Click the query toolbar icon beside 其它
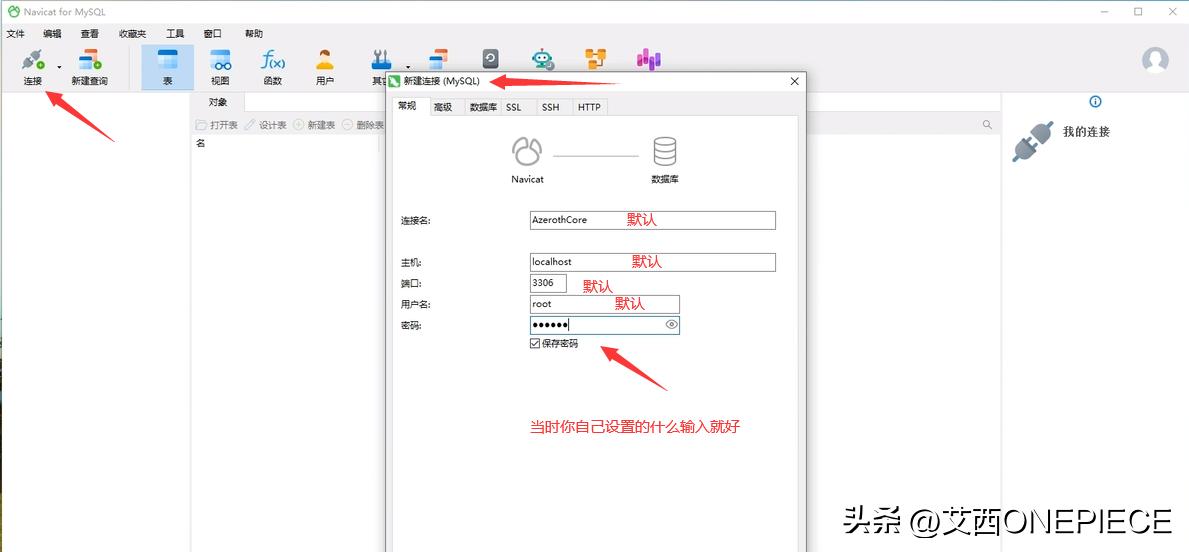 click(438, 59)
